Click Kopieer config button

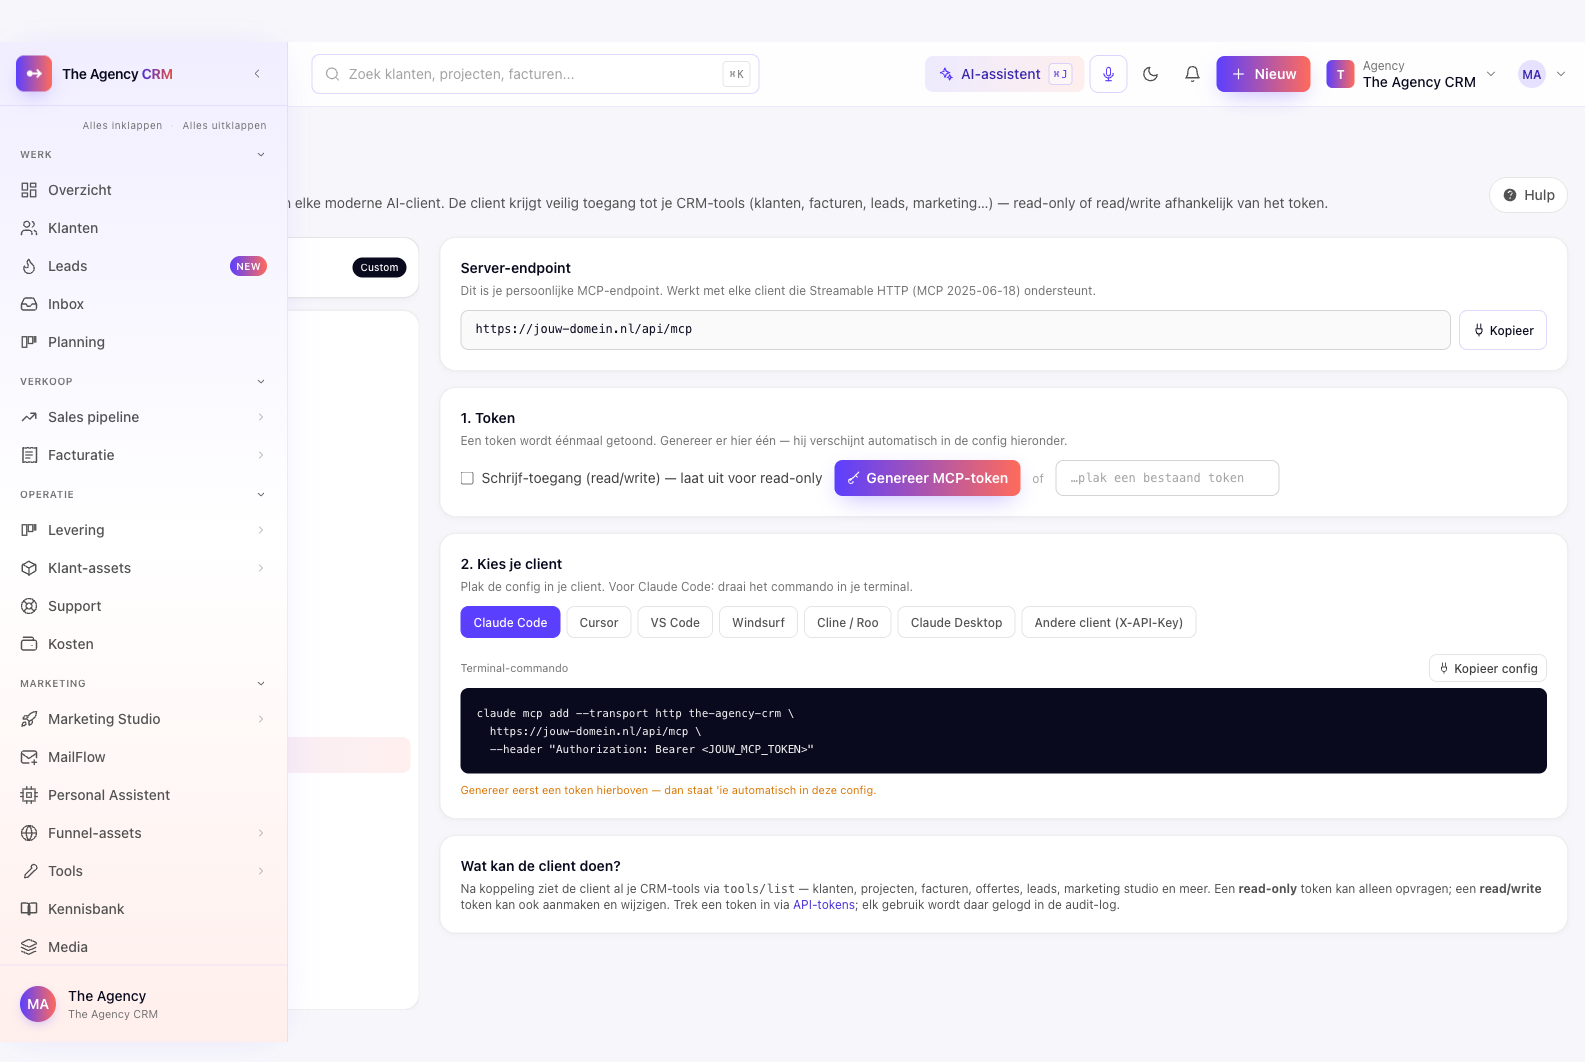[x=1488, y=668]
